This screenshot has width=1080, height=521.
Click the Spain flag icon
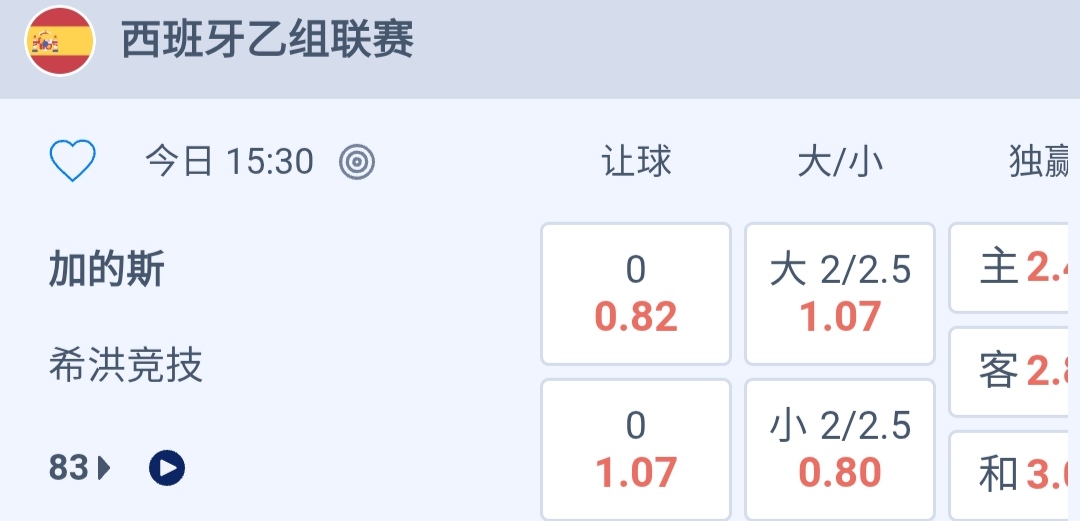tap(60, 42)
